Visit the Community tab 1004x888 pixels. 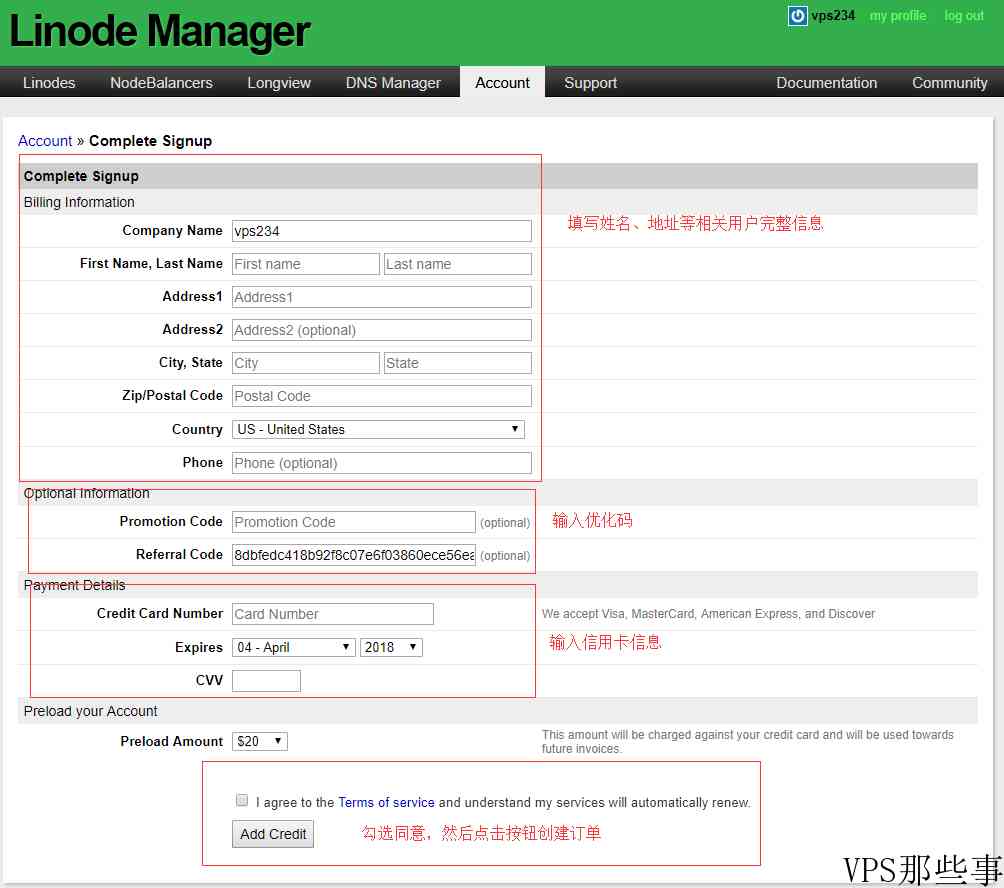(950, 83)
